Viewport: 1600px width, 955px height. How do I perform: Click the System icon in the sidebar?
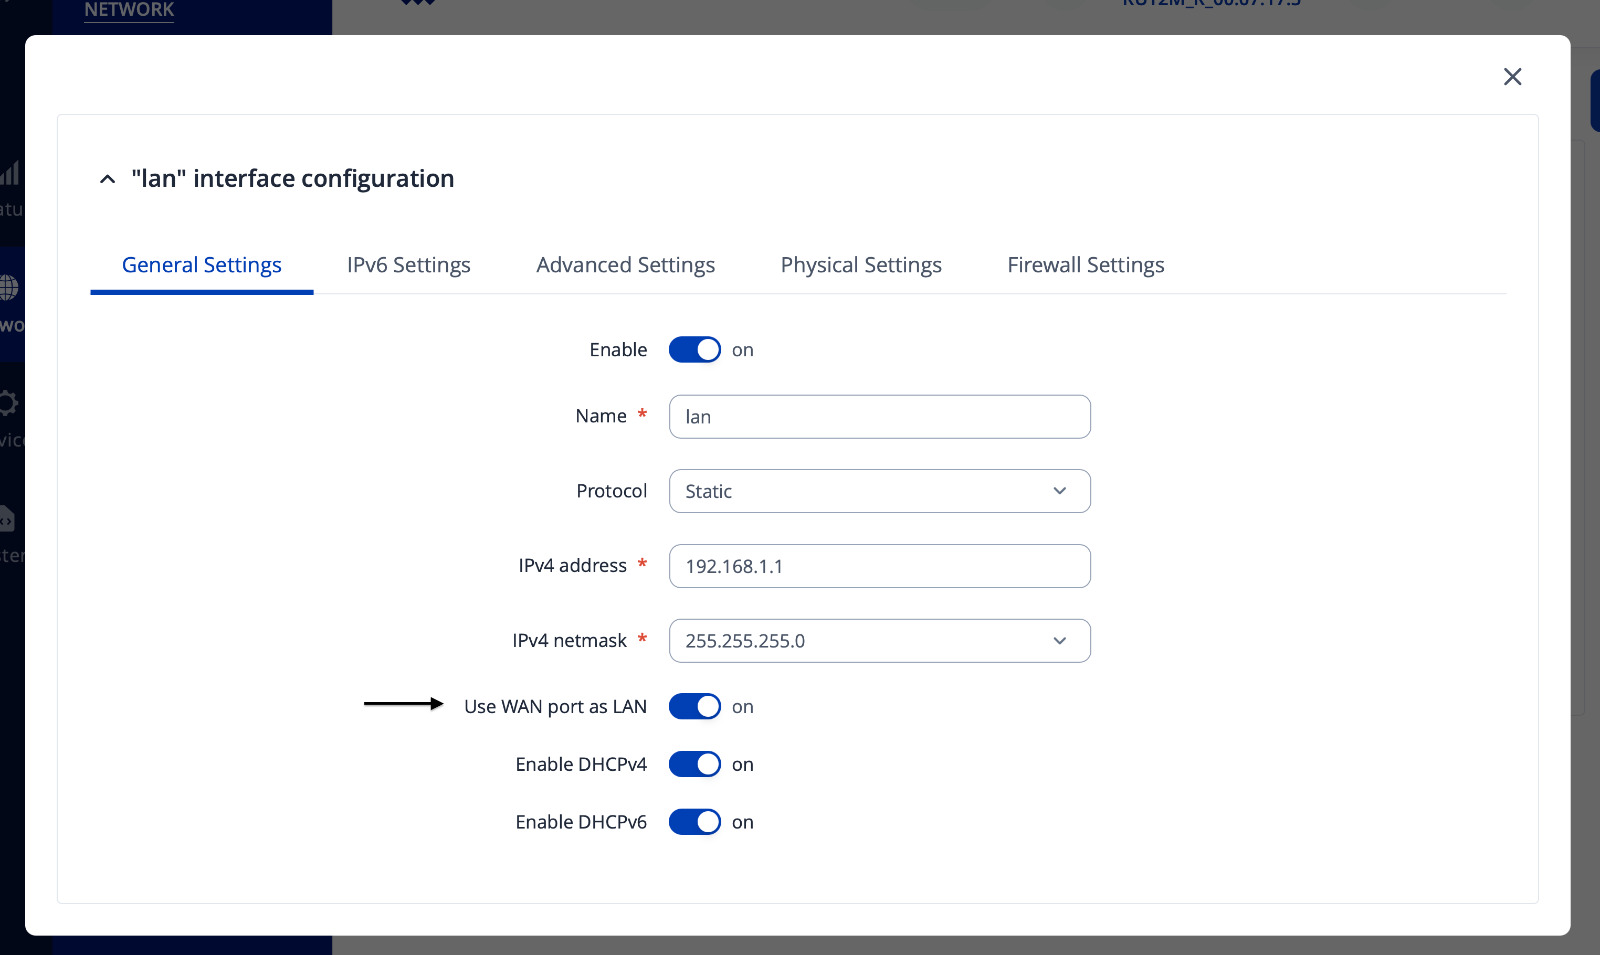[x=8, y=518]
